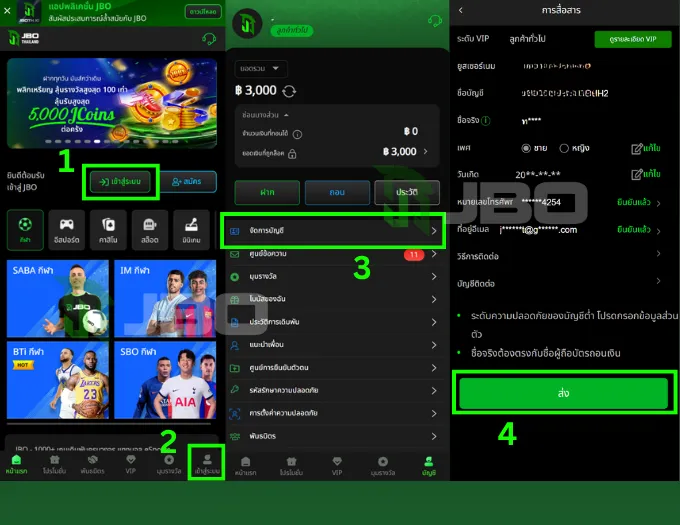The image size is (680, 525).
Task: Tap the profile avatar on account screen
Action: 248,23
